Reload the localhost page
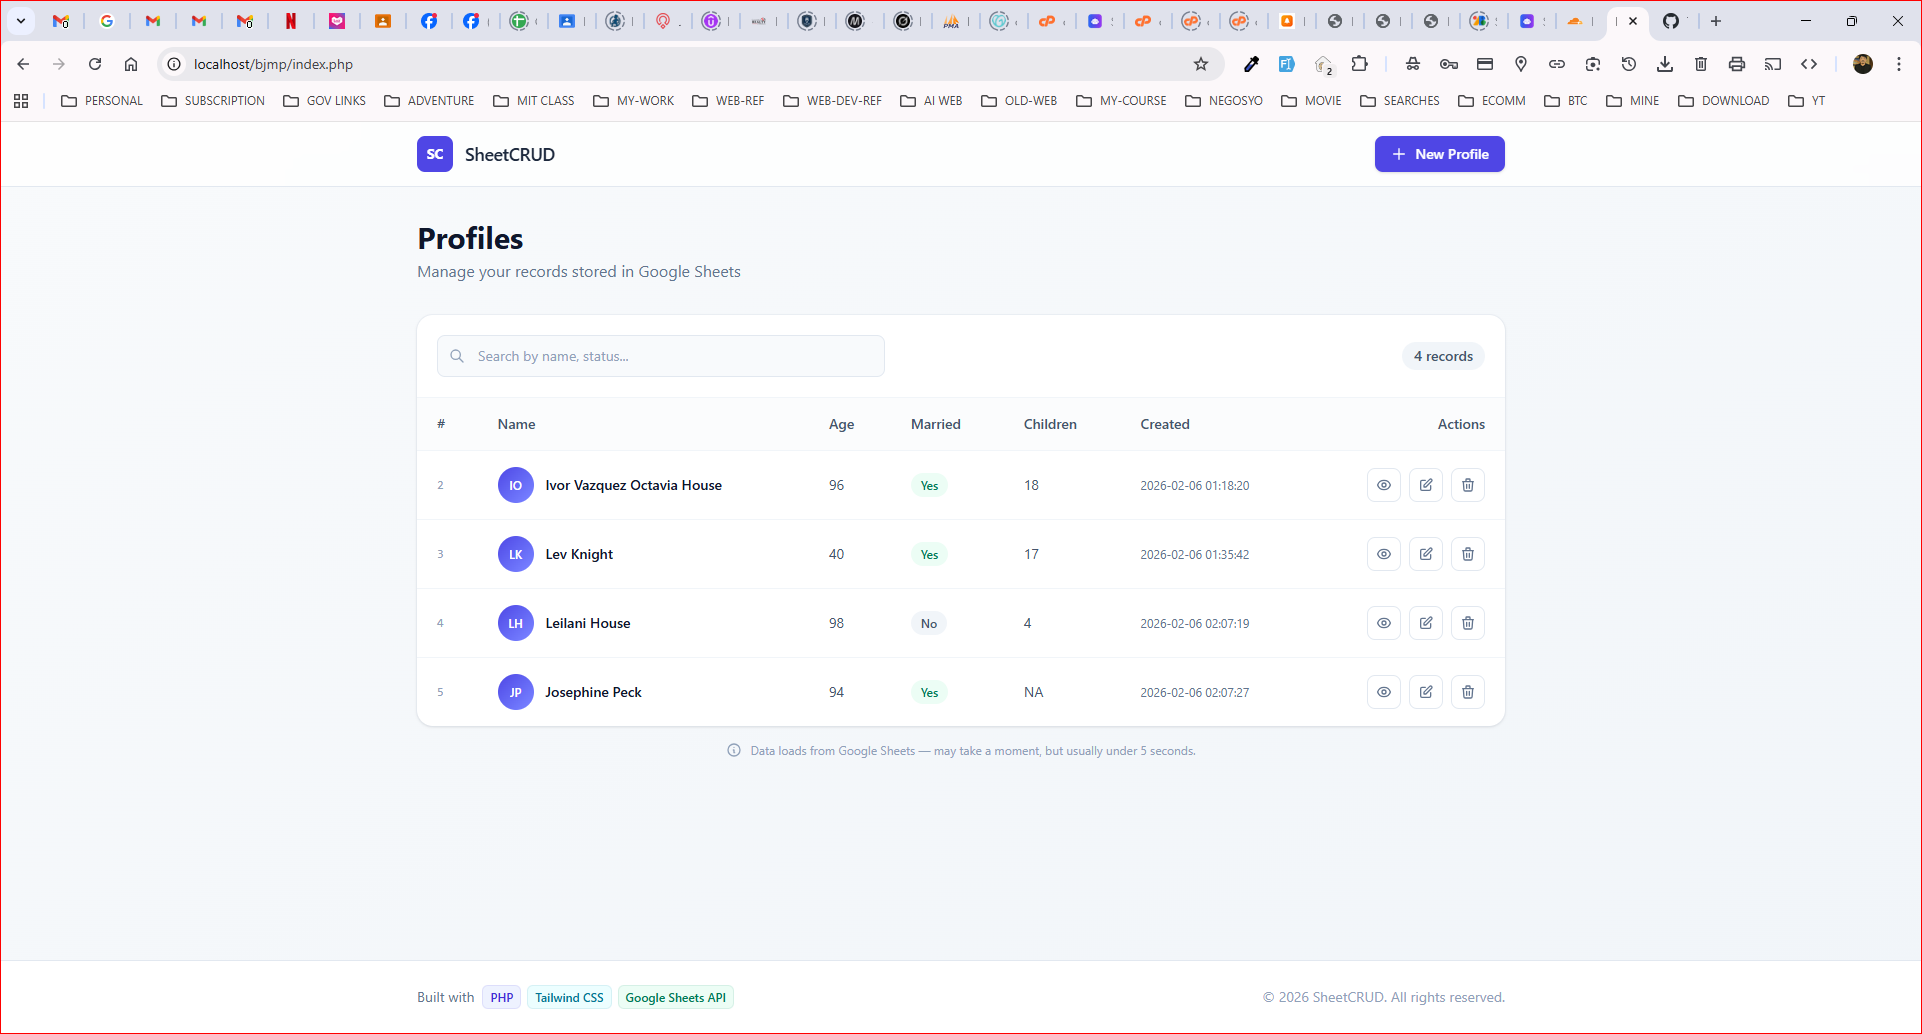The image size is (1922, 1034). pos(95,64)
